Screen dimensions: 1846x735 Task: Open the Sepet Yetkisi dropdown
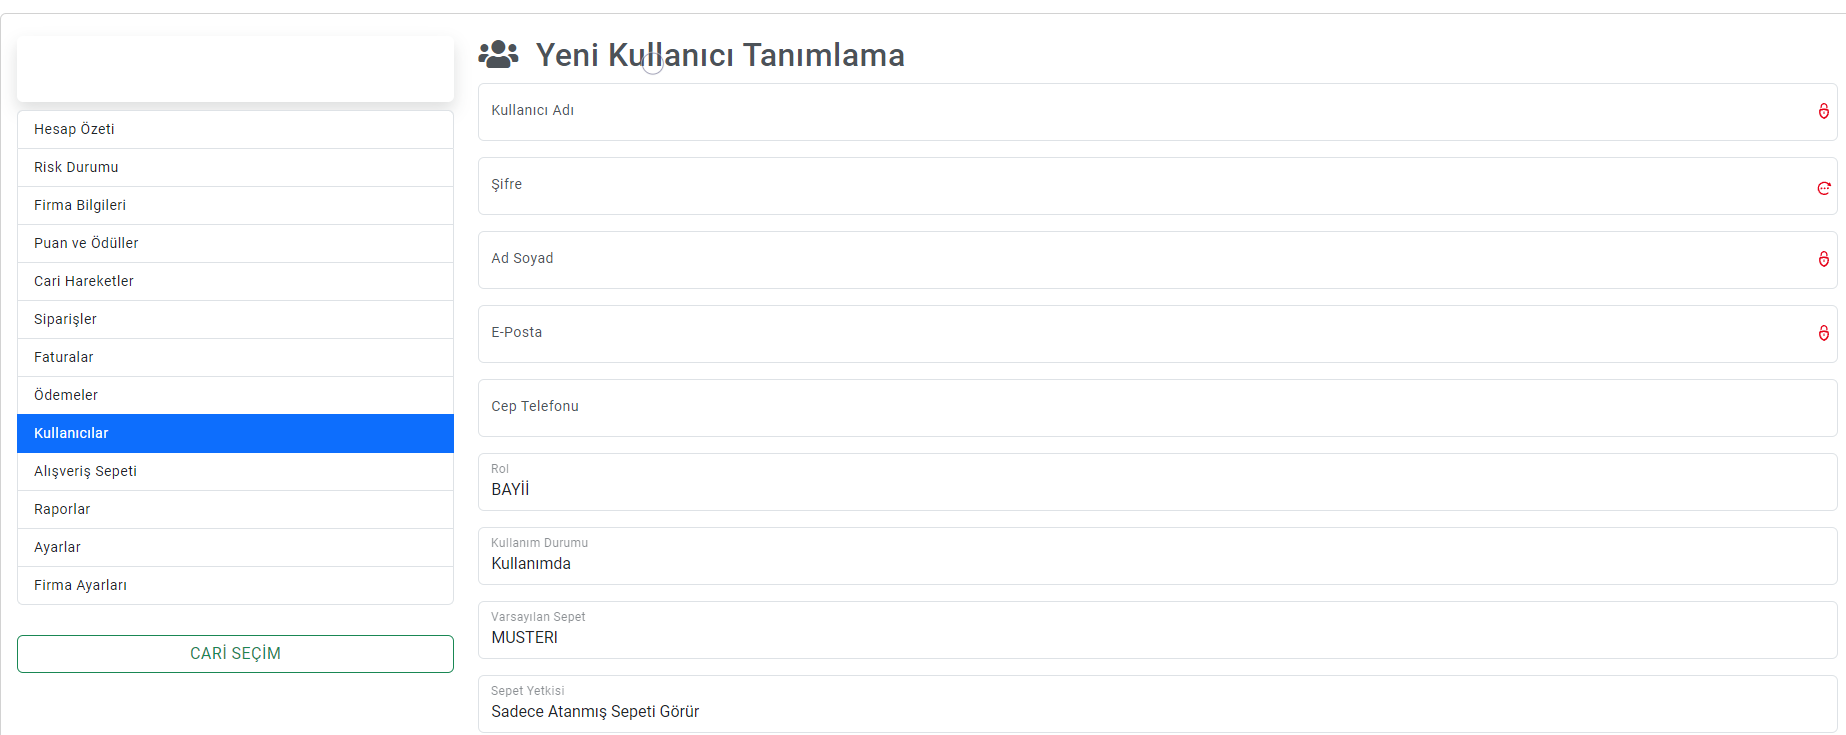point(1157,704)
